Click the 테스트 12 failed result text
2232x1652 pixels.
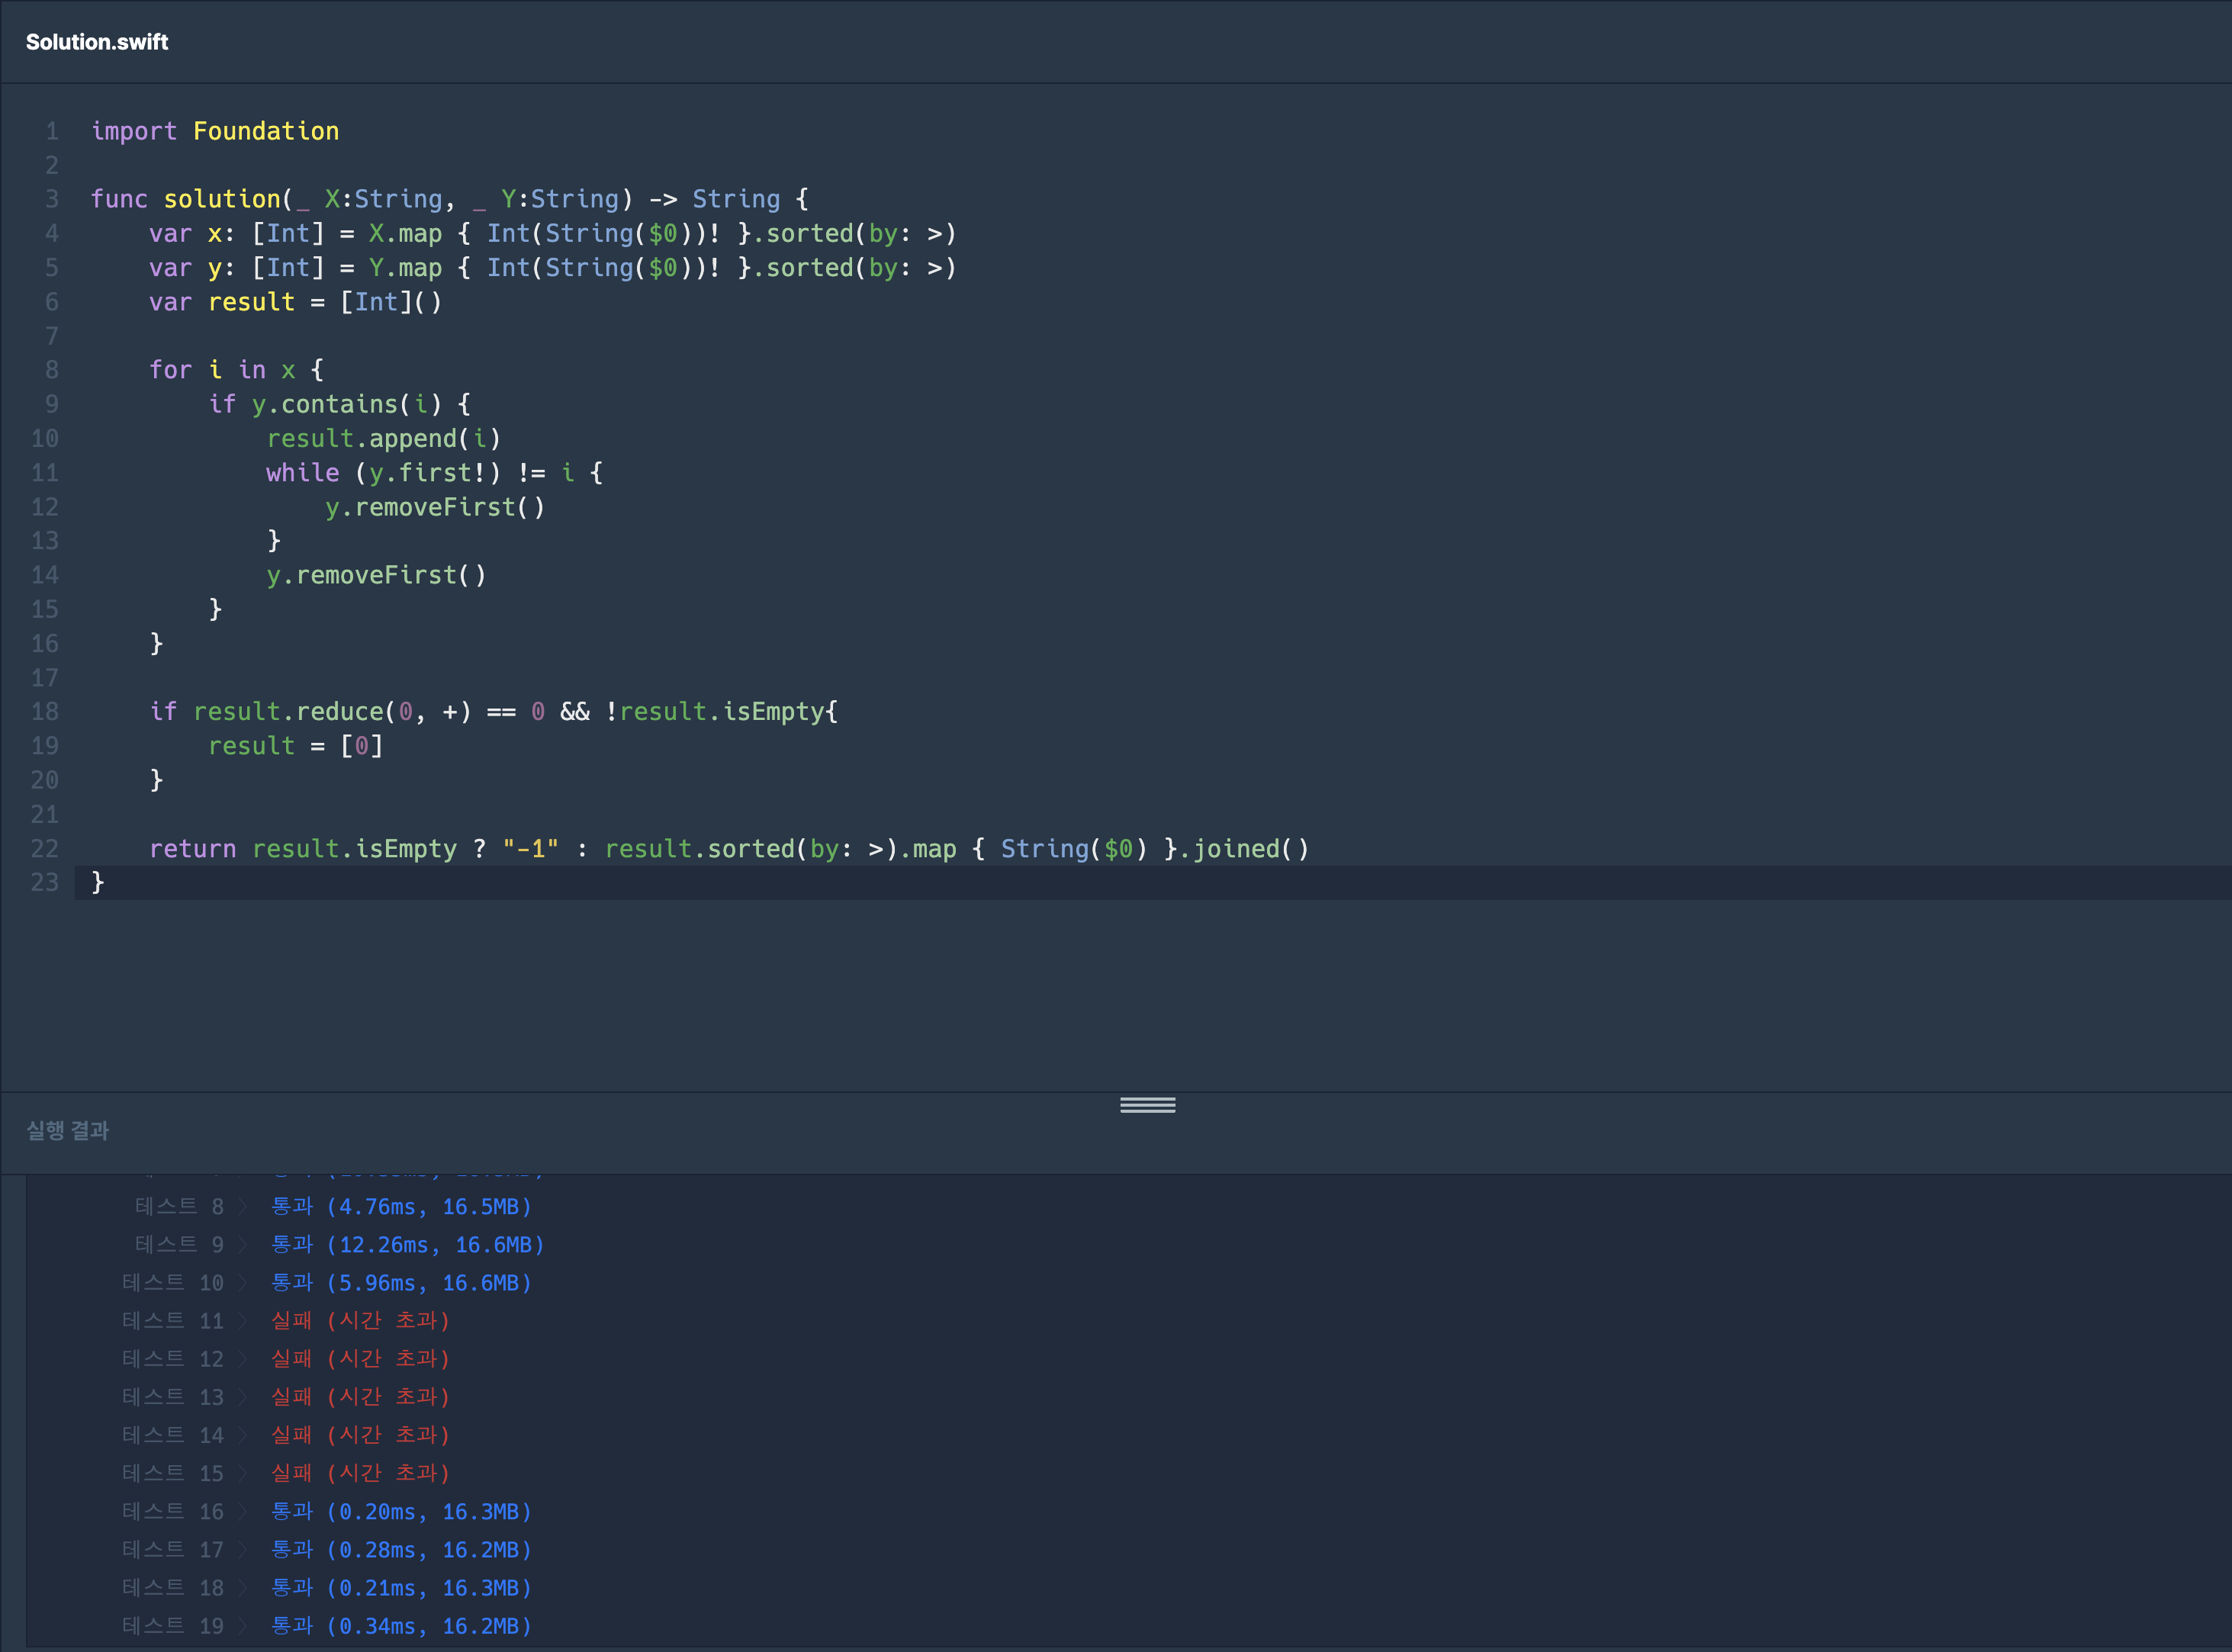[360, 1359]
